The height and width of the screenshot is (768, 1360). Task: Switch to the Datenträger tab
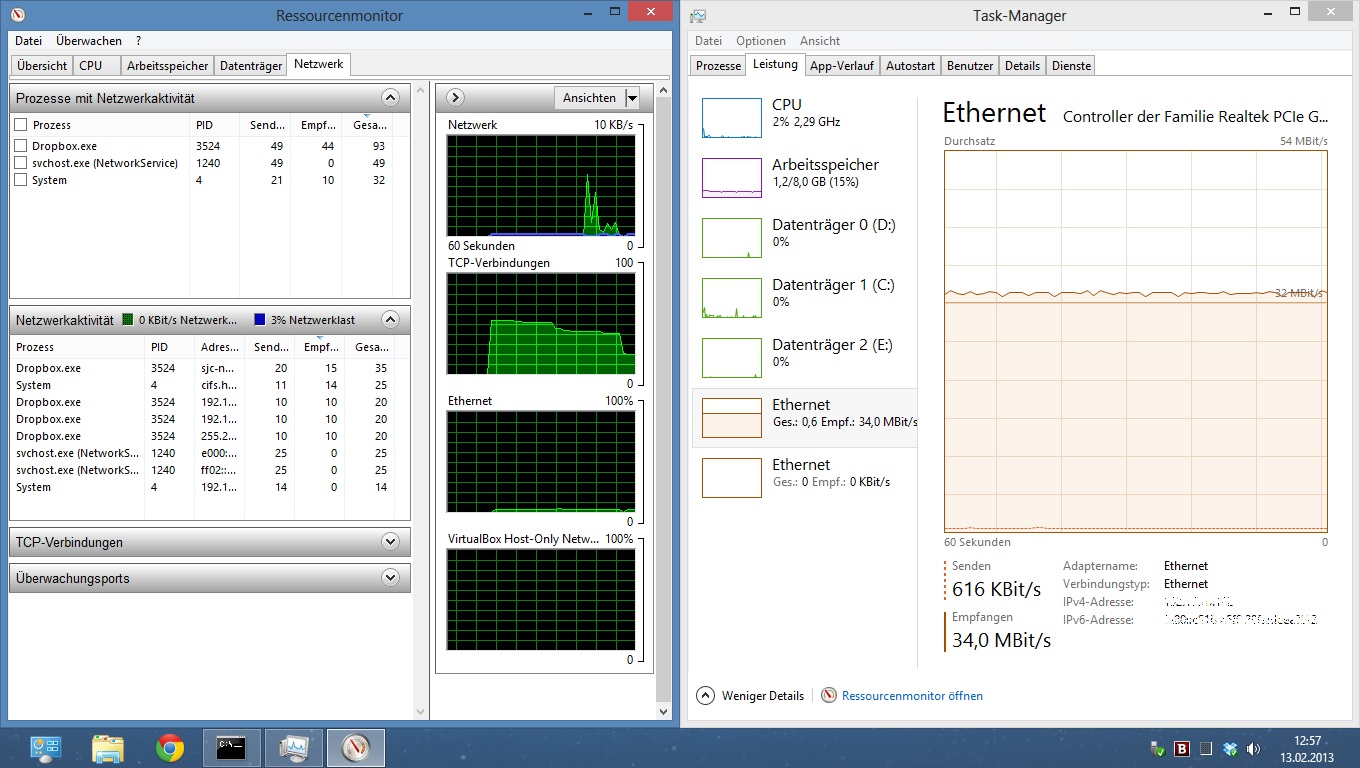click(251, 65)
